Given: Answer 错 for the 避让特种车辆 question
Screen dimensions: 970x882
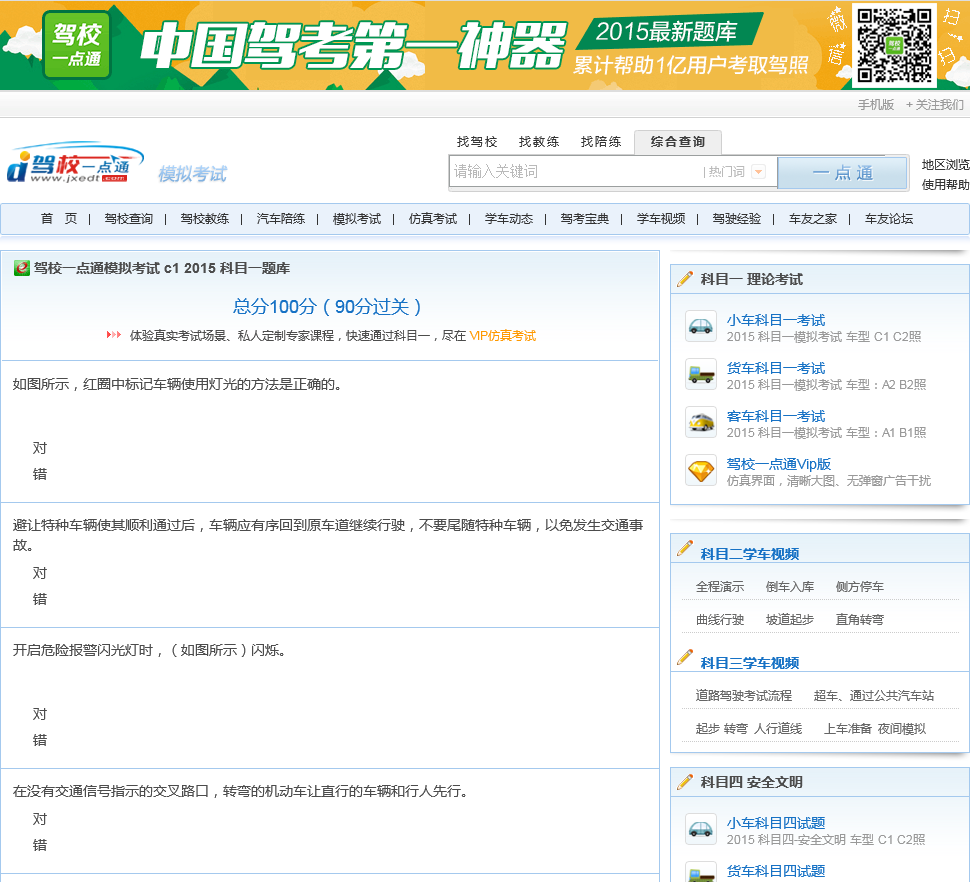Looking at the screenshot, I should [x=40, y=599].
